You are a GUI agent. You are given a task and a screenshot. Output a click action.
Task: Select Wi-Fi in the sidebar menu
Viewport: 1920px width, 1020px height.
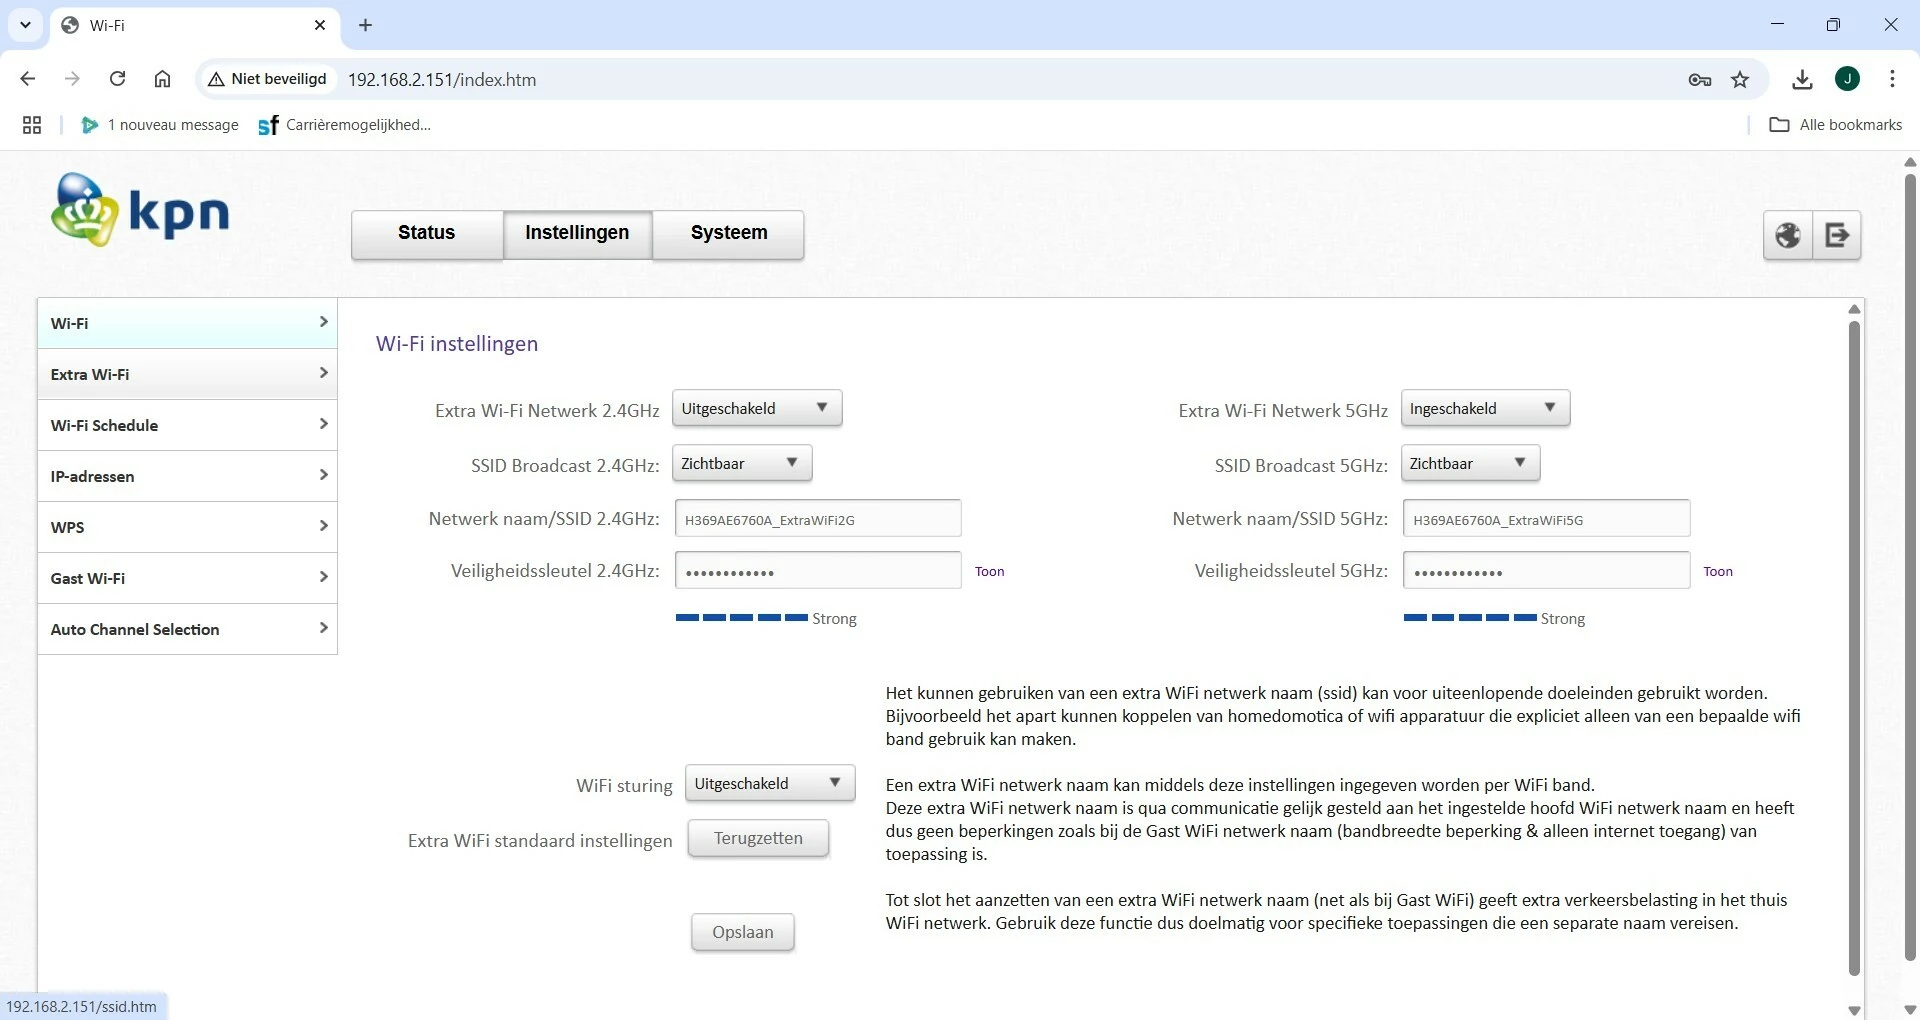pyautogui.click(x=187, y=323)
